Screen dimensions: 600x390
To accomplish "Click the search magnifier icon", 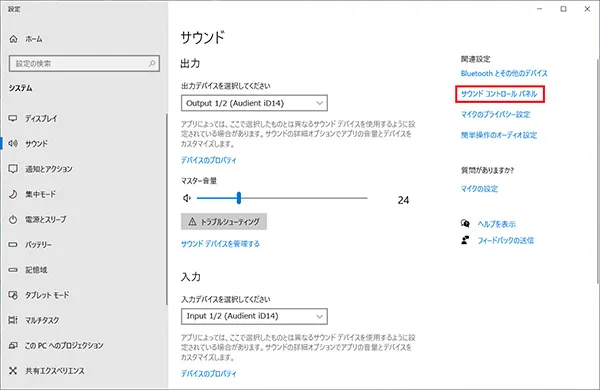I will pyautogui.click(x=152, y=63).
